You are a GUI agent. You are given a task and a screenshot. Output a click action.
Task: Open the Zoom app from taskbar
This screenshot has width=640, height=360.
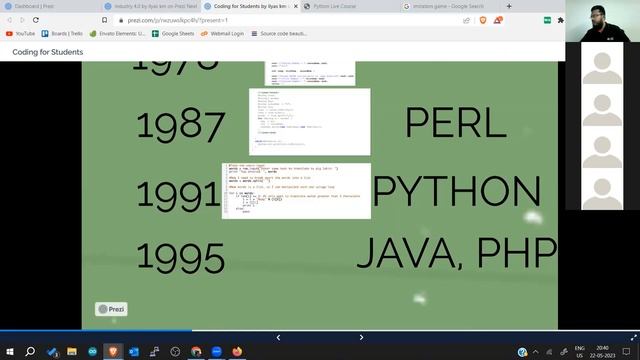[x=217, y=351]
